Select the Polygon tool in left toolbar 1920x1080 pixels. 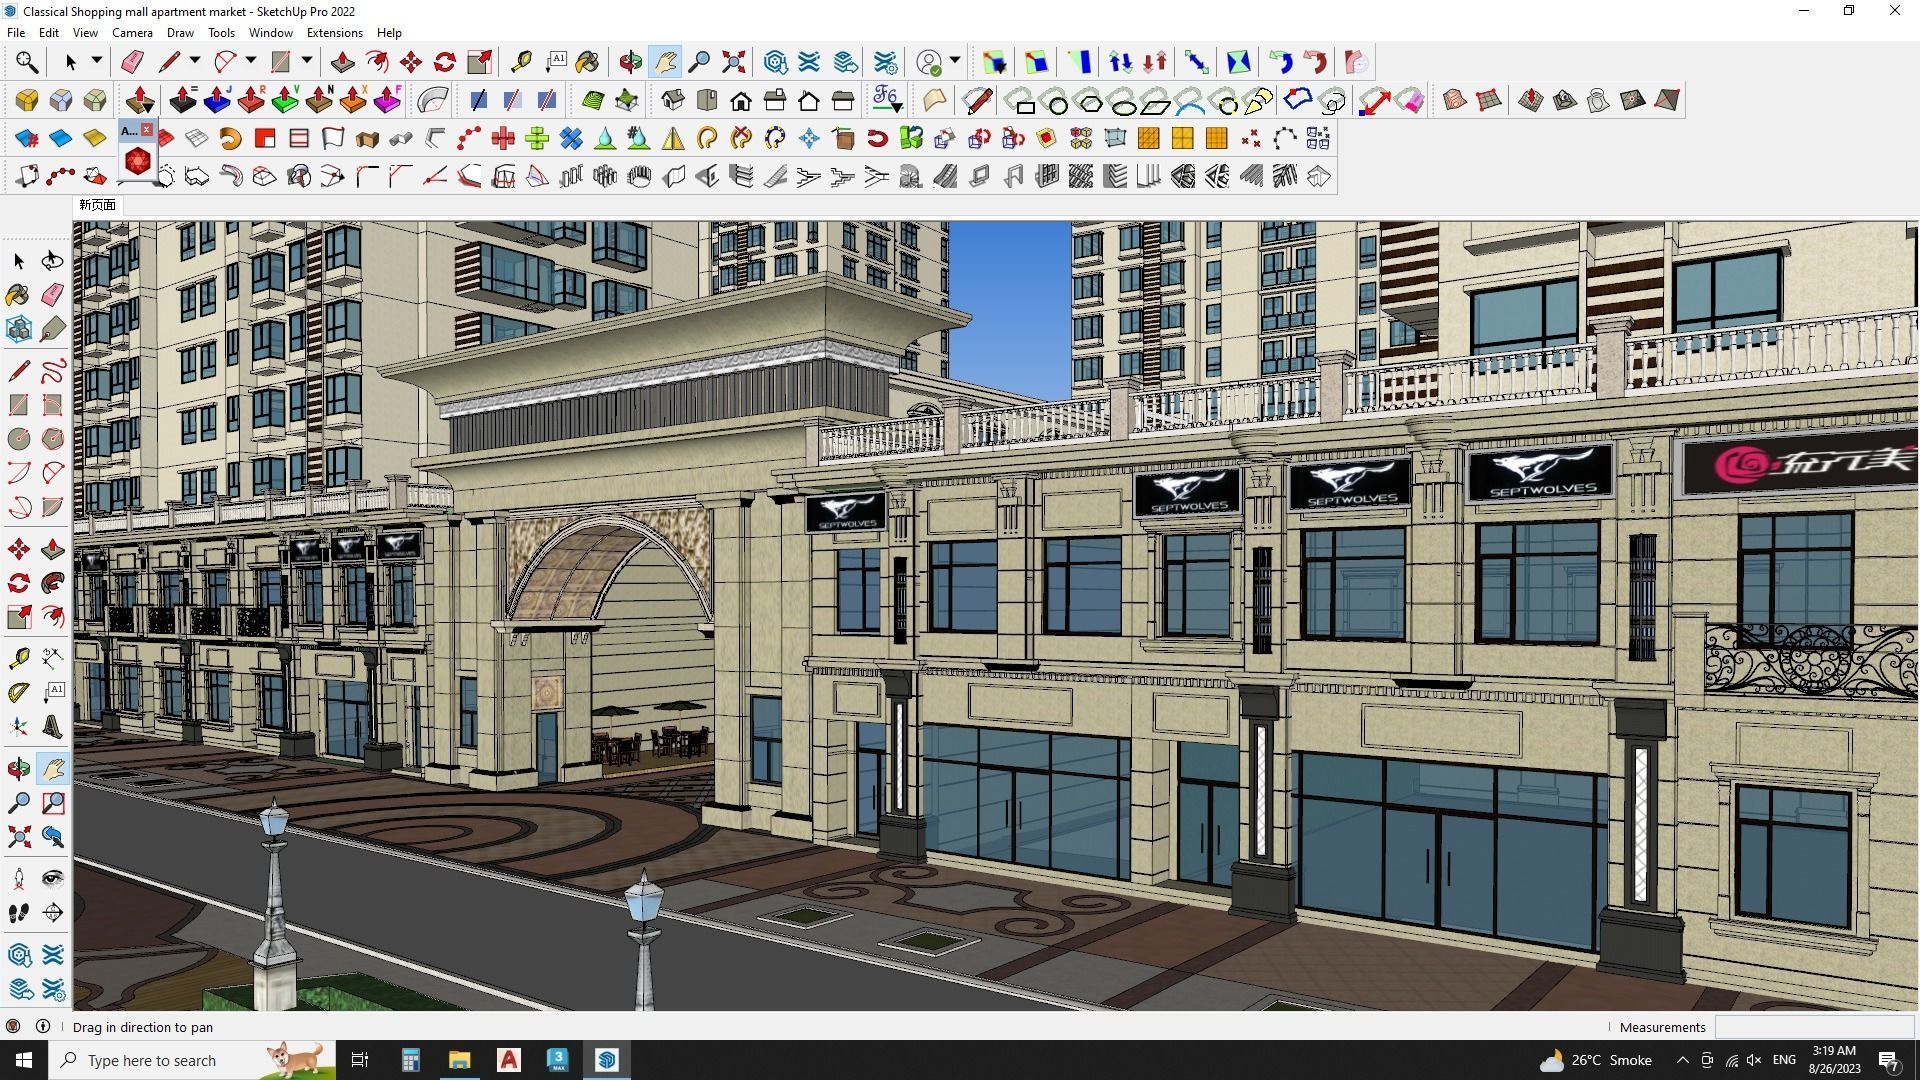53,438
